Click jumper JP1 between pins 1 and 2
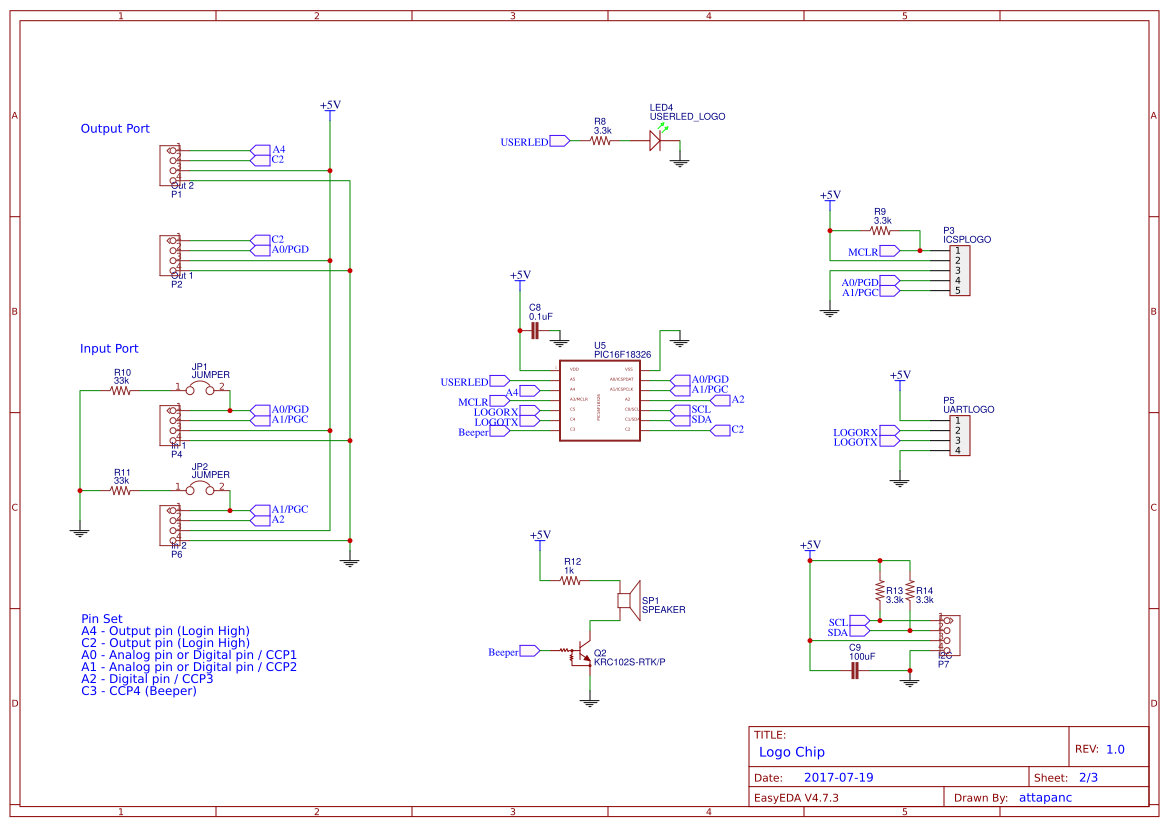Viewport: 1169px width, 827px height. coord(198,385)
